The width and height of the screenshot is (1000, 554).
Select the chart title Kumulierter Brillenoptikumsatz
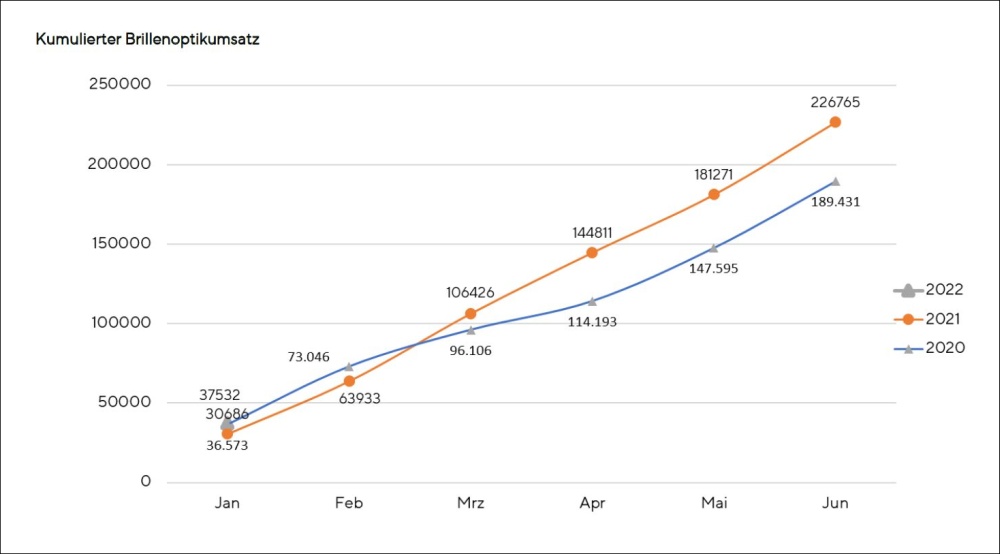pyautogui.click(x=147, y=40)
